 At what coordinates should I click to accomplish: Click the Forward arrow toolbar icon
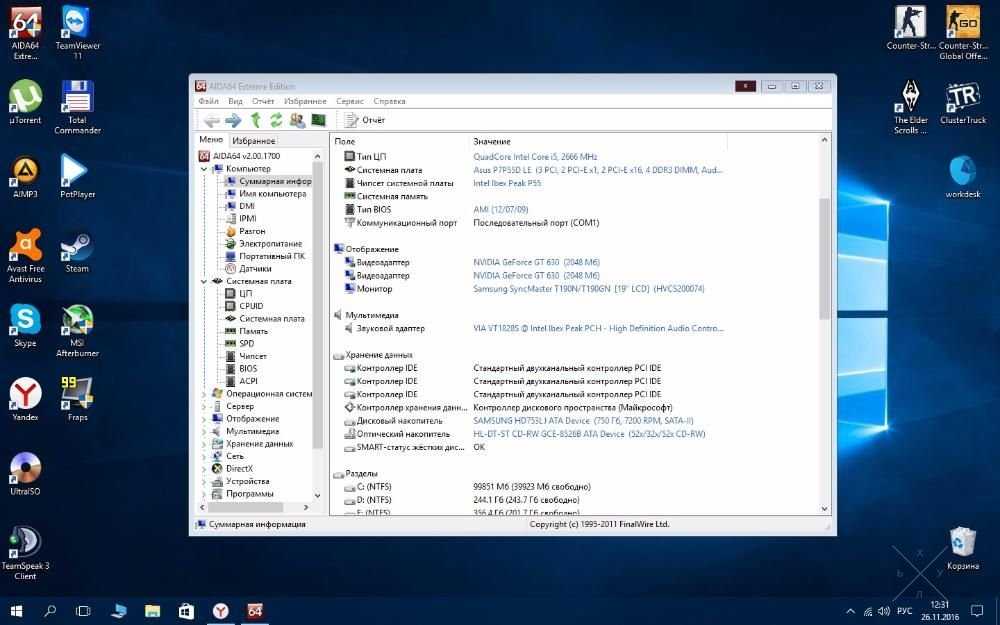[233, 120]
